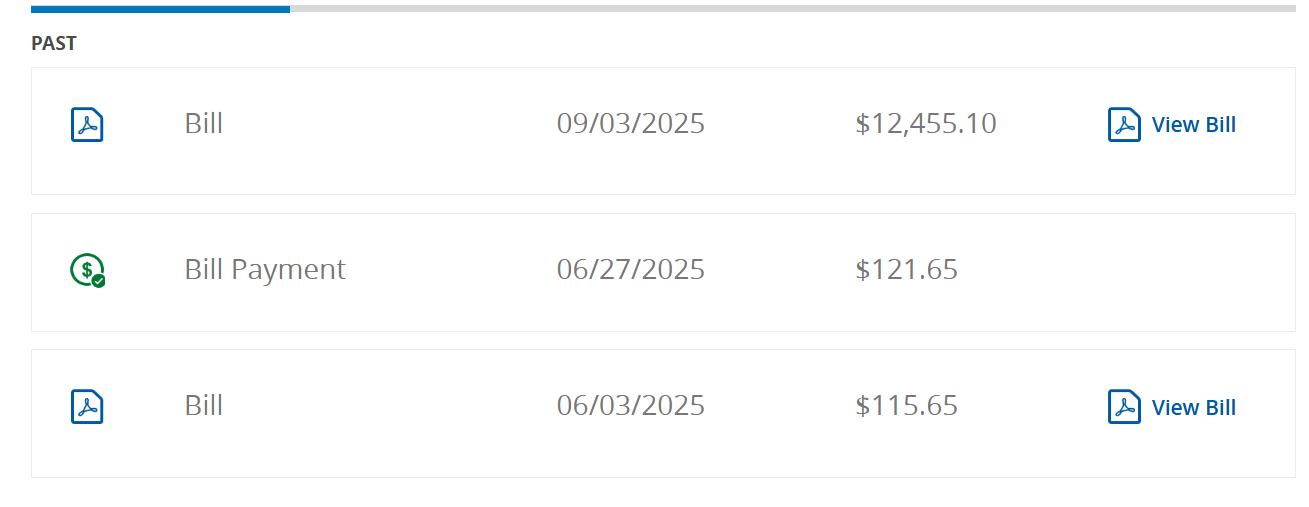Click the PDF icon on the 09/03/2025 bill row
The height and width of the screenshot is (507, 1309).
(87, 125)
